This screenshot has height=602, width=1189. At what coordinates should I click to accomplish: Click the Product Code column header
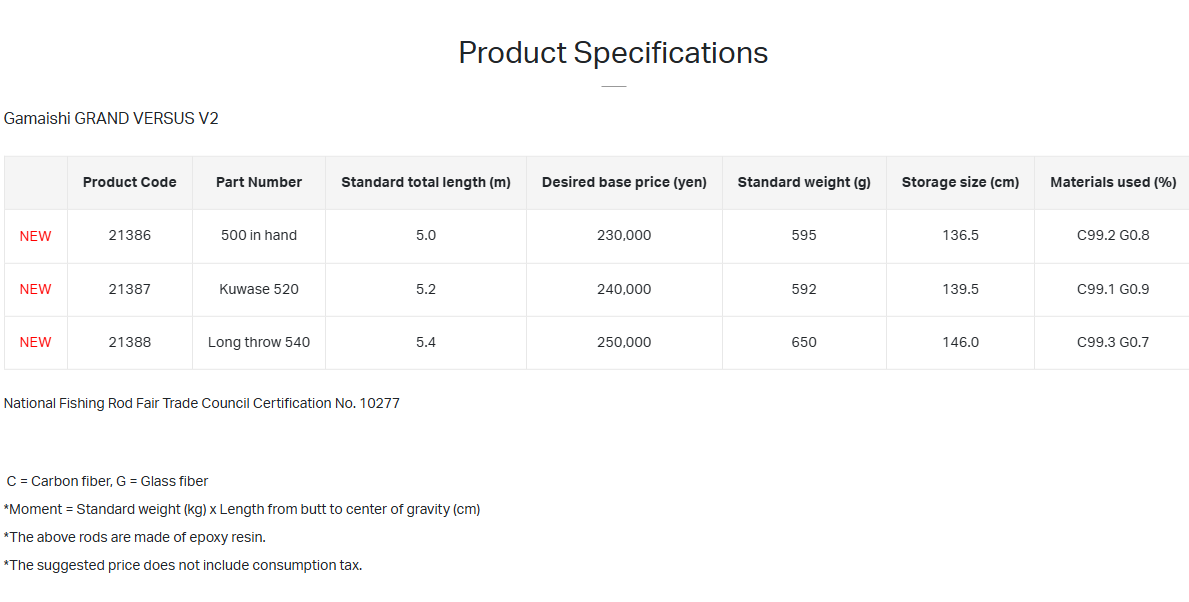[x=130, y=182]
